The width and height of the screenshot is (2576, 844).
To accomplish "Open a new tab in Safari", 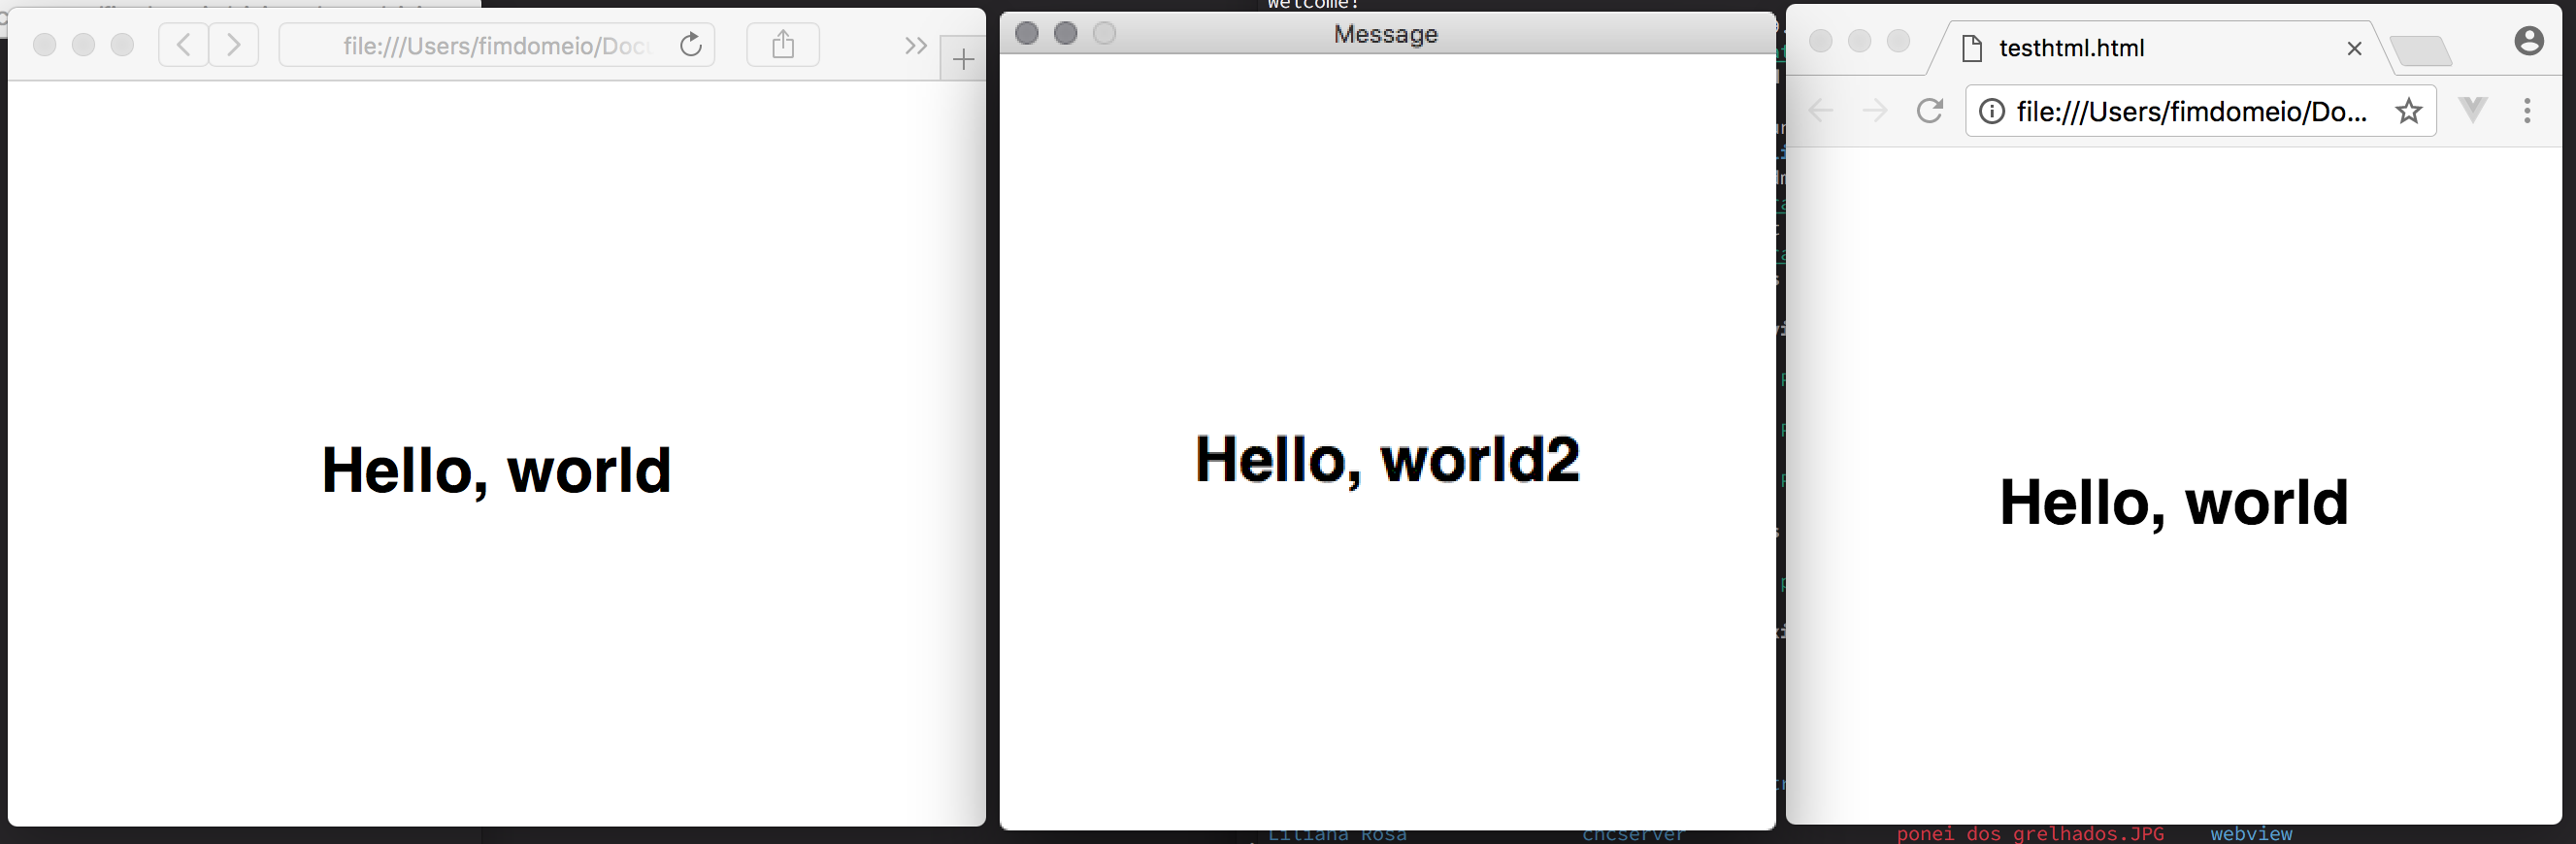I will [963, 59].
